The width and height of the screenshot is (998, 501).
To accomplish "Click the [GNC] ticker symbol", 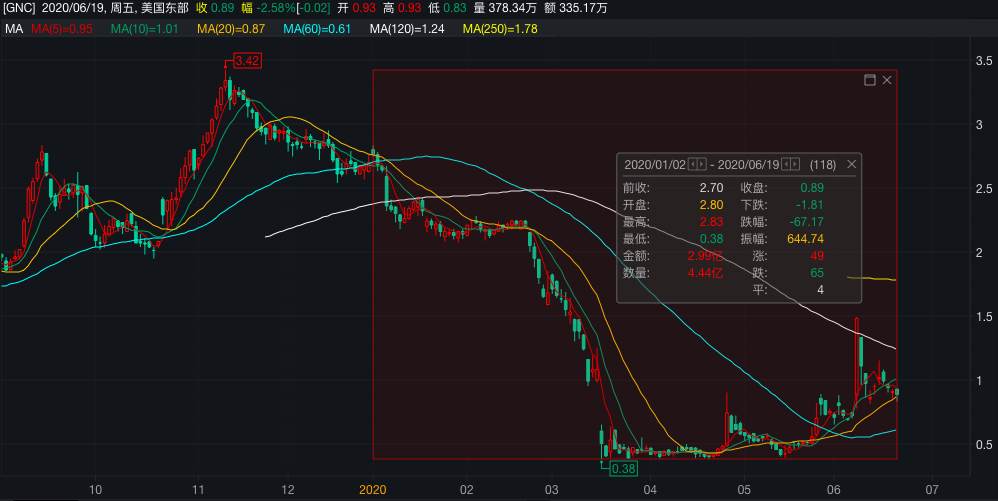I will point(19,8).
